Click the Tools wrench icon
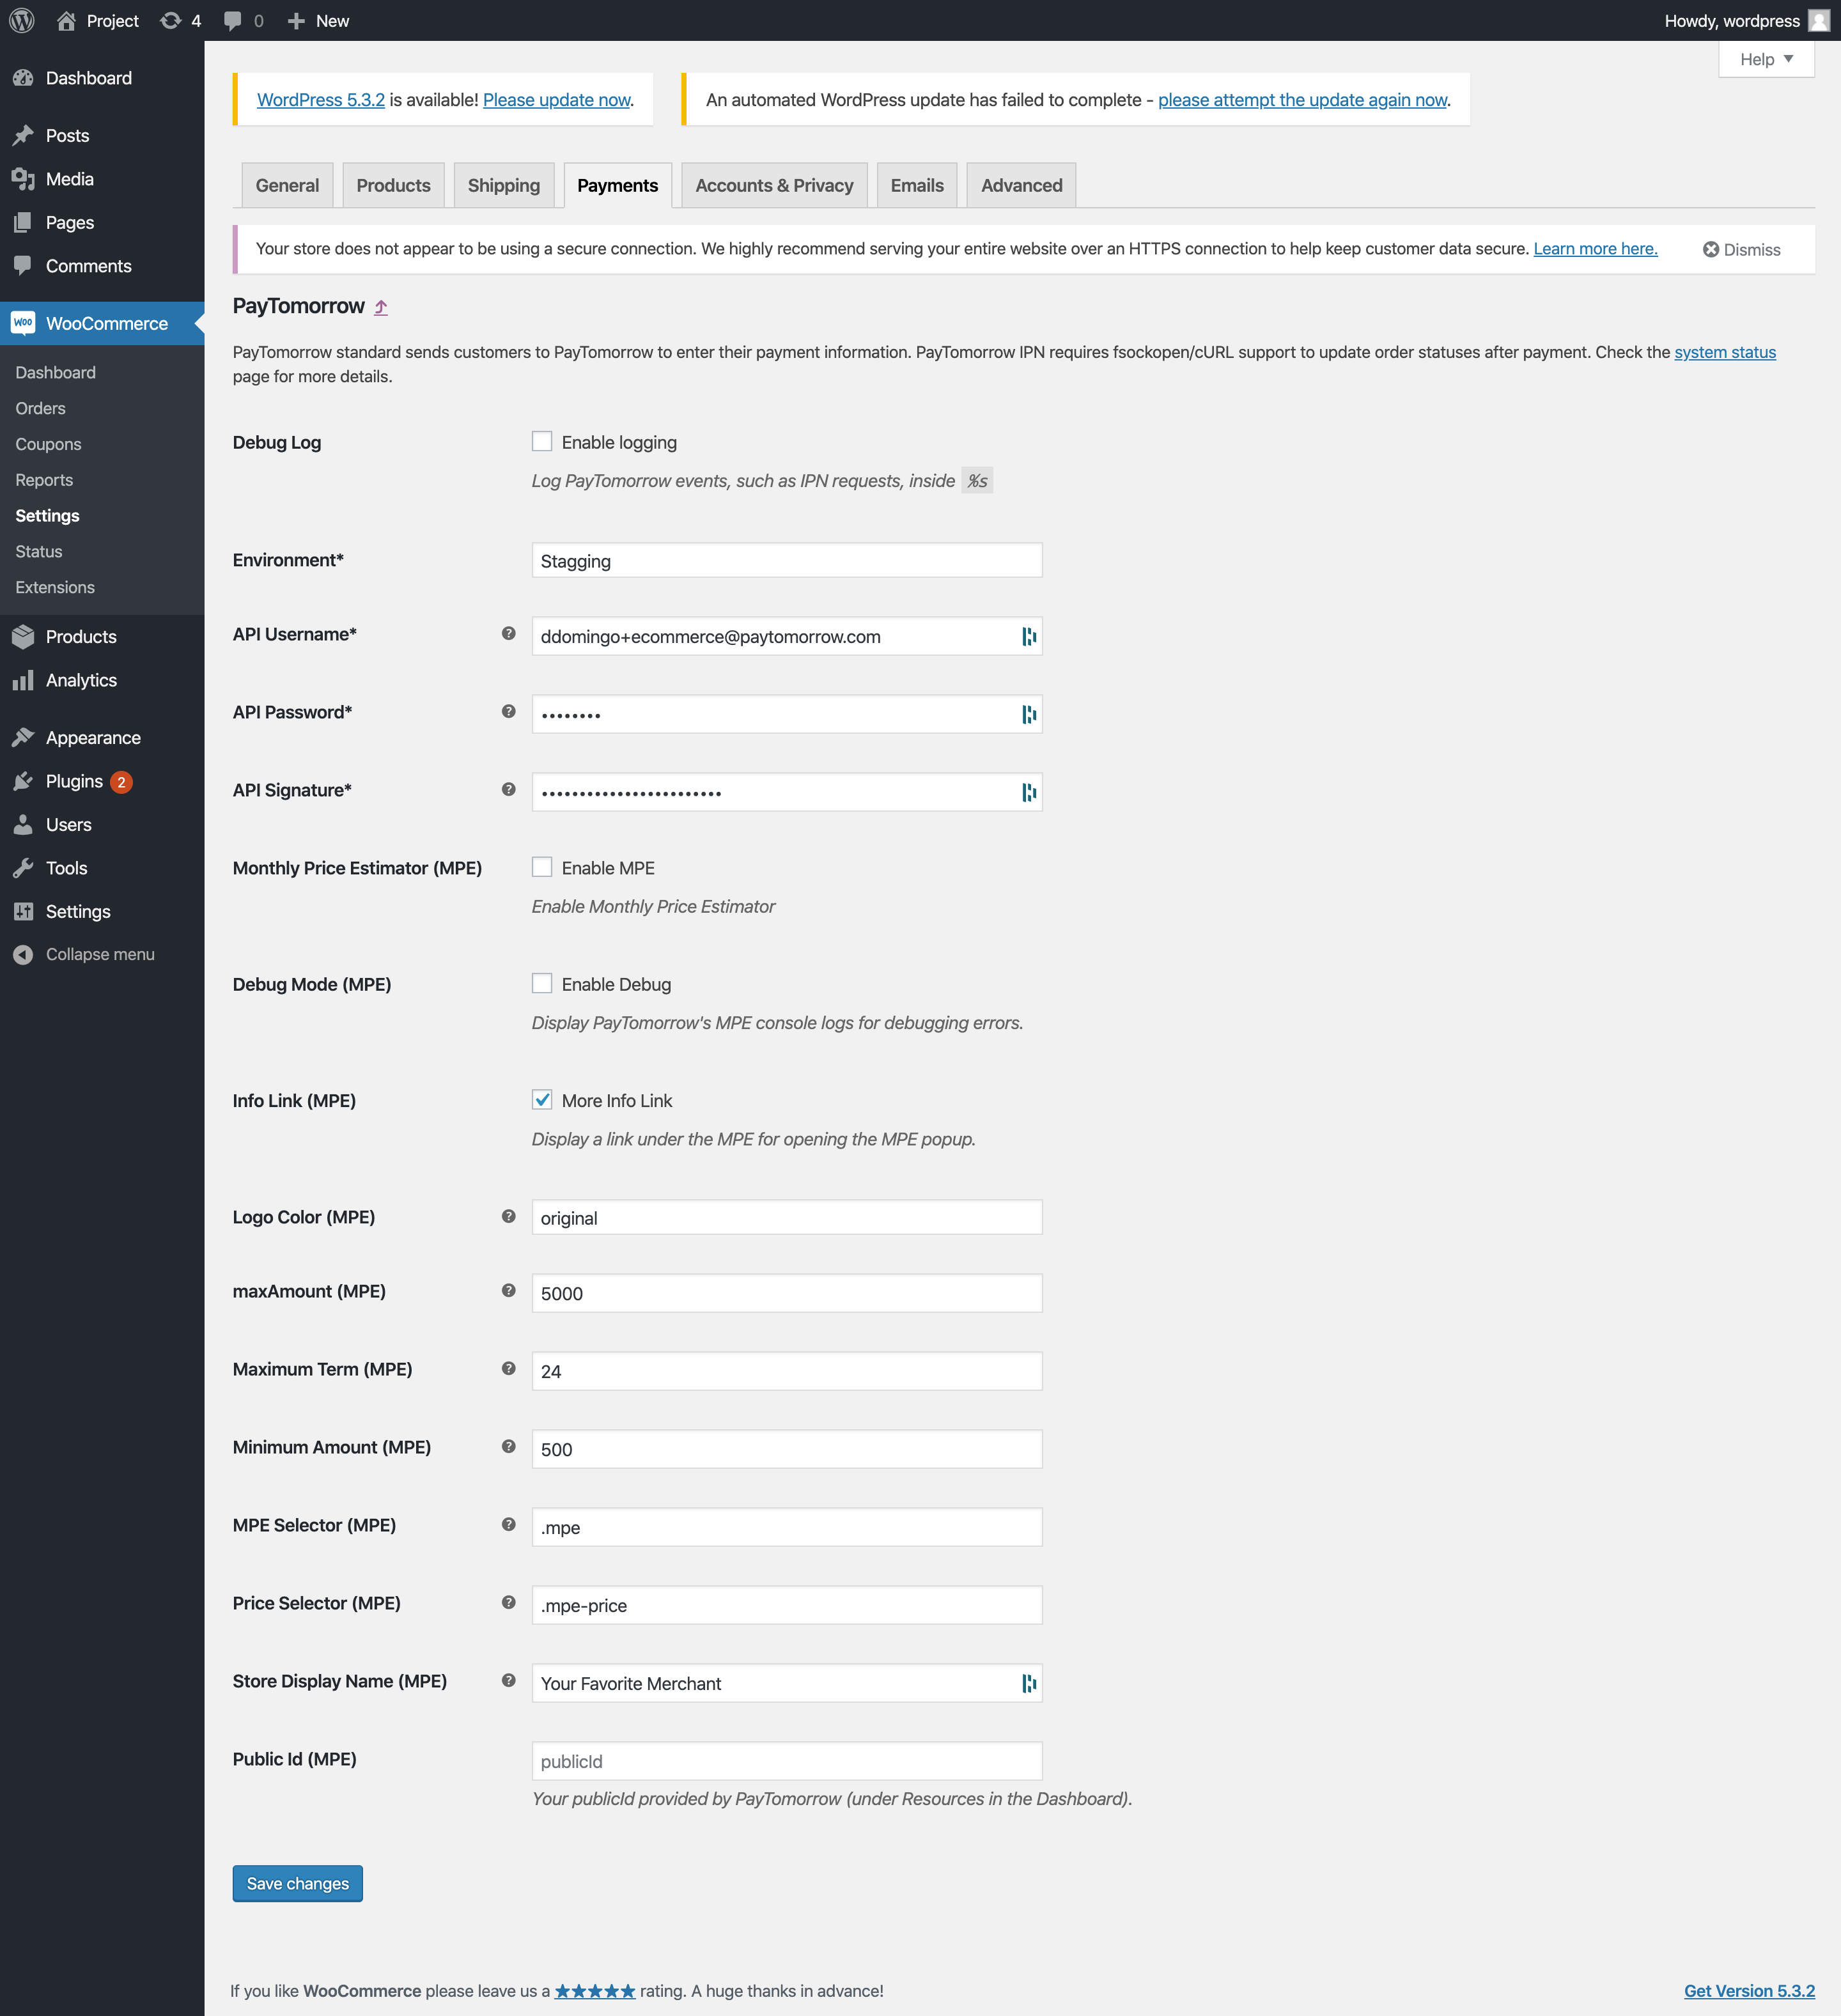This screenshot has height=2016, width=1841. click(23, 868)
